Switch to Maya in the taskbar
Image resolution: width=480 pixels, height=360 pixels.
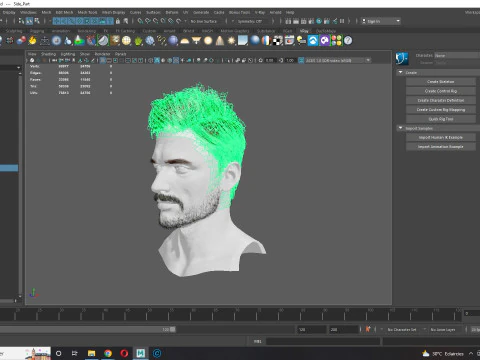(x=141, y=353)
